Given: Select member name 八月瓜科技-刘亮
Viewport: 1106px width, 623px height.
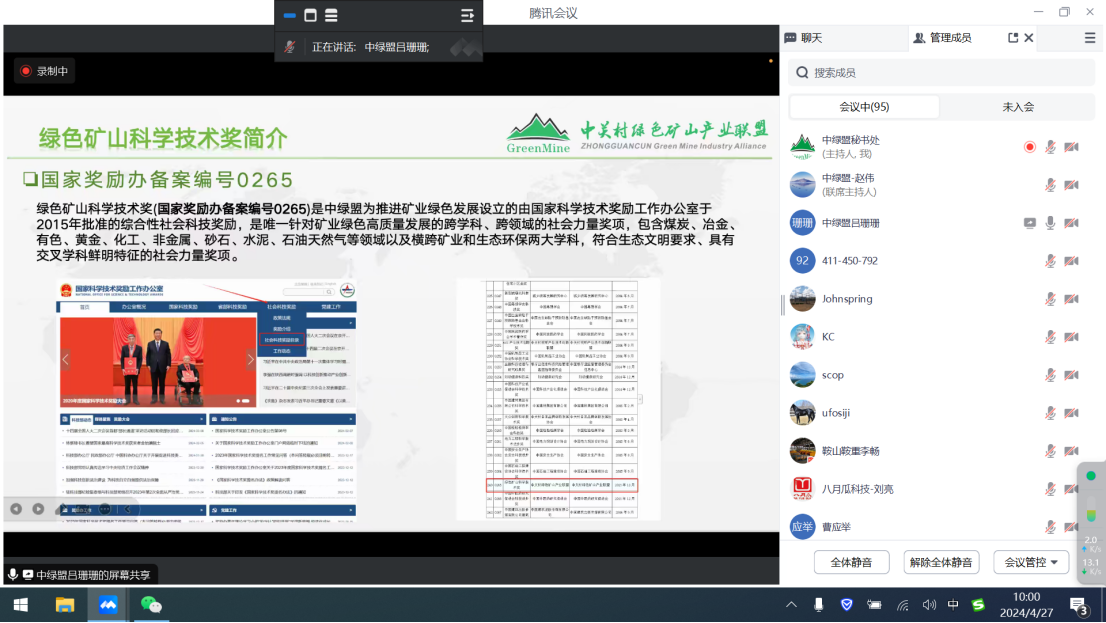Looking at the screenshot, I should click(x=857, y=489).
